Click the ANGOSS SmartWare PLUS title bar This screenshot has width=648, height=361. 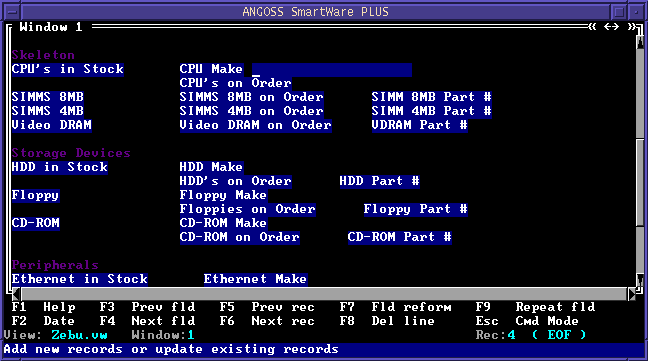(316, 12)
